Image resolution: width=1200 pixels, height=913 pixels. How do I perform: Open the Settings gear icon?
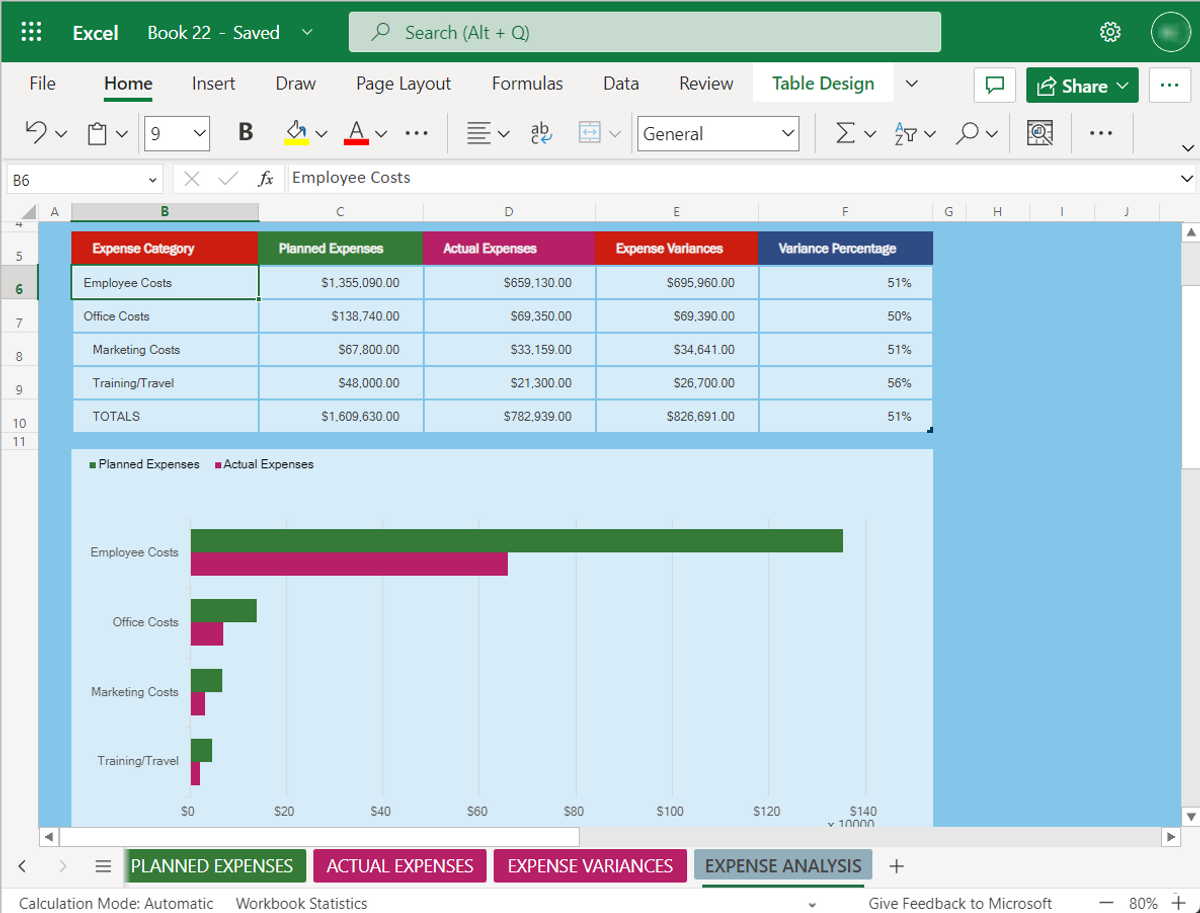click(x=1110, y=32)
